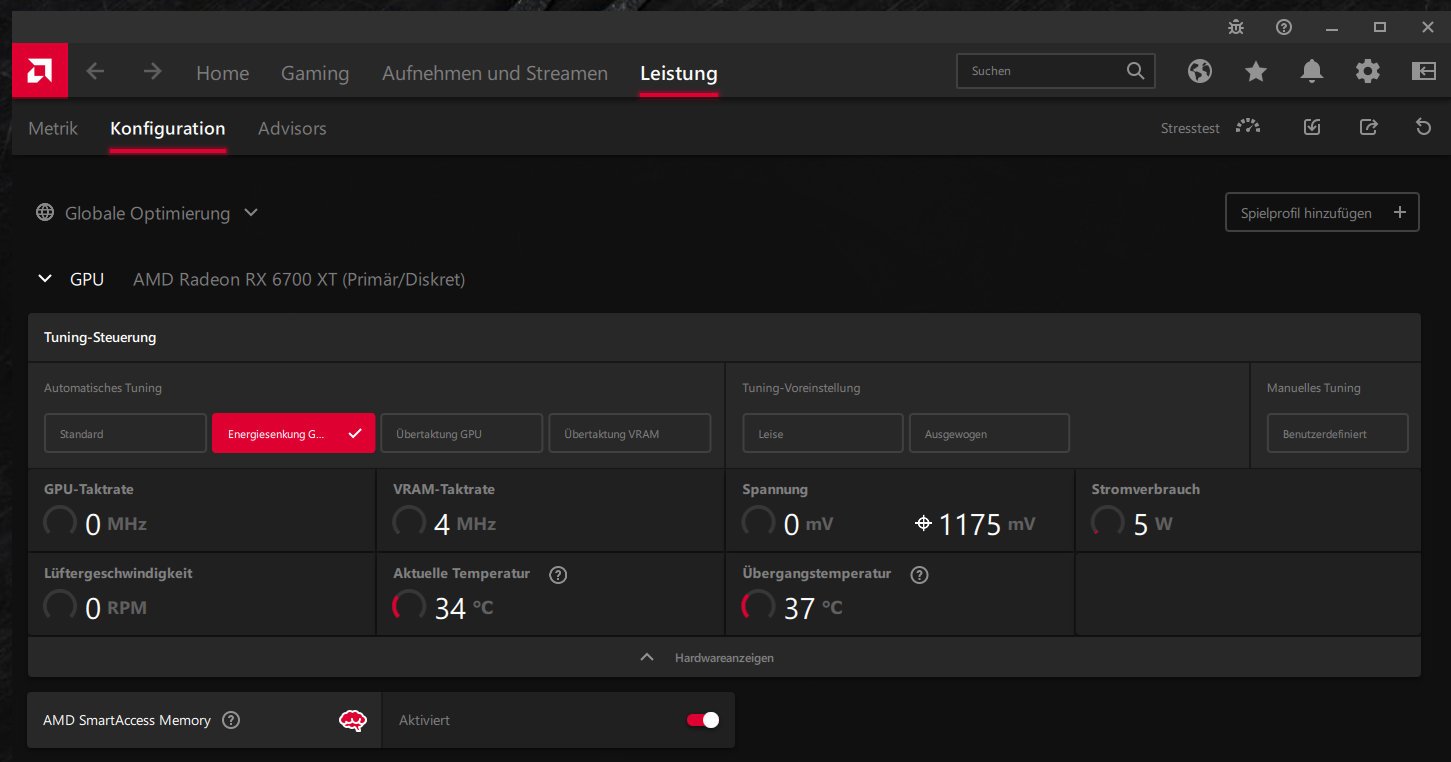Click the import profile icon
Screen dimensions: 1451x762
(x=1312, y=127)
